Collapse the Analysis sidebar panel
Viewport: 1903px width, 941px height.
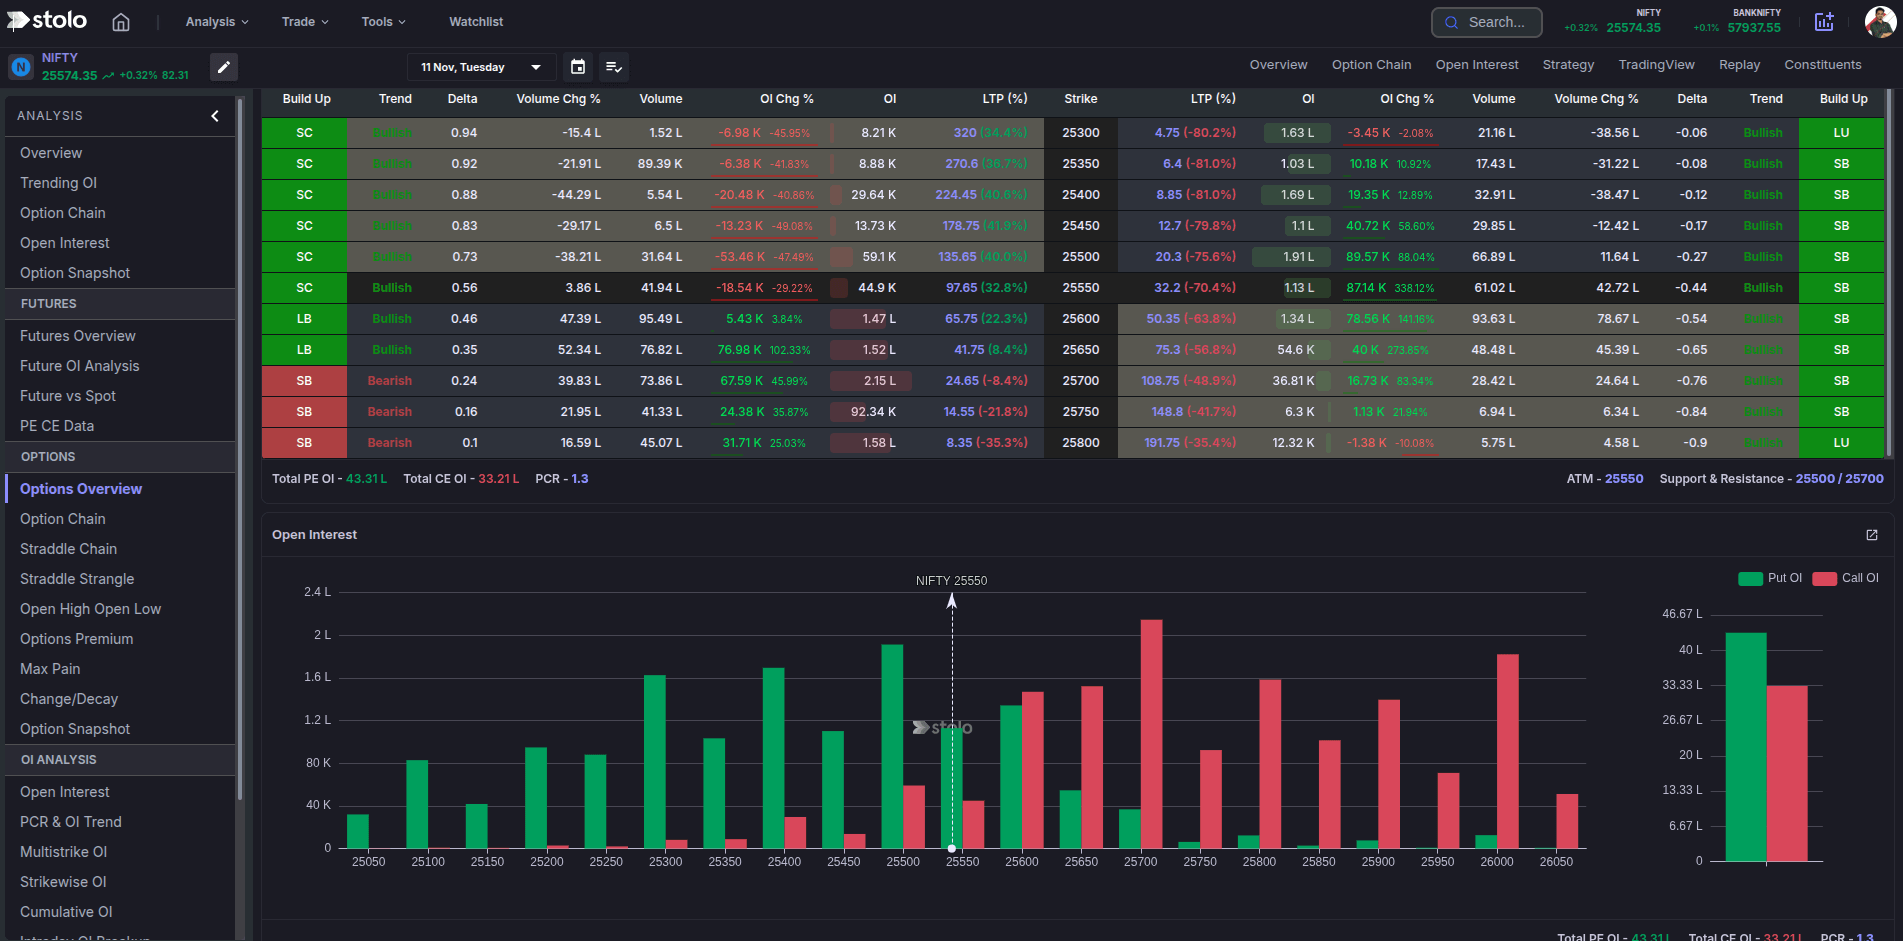tap(214, 115)
